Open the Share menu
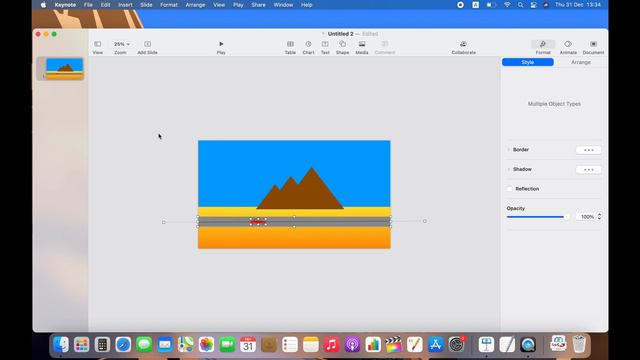640x360 pixels. 258,5
